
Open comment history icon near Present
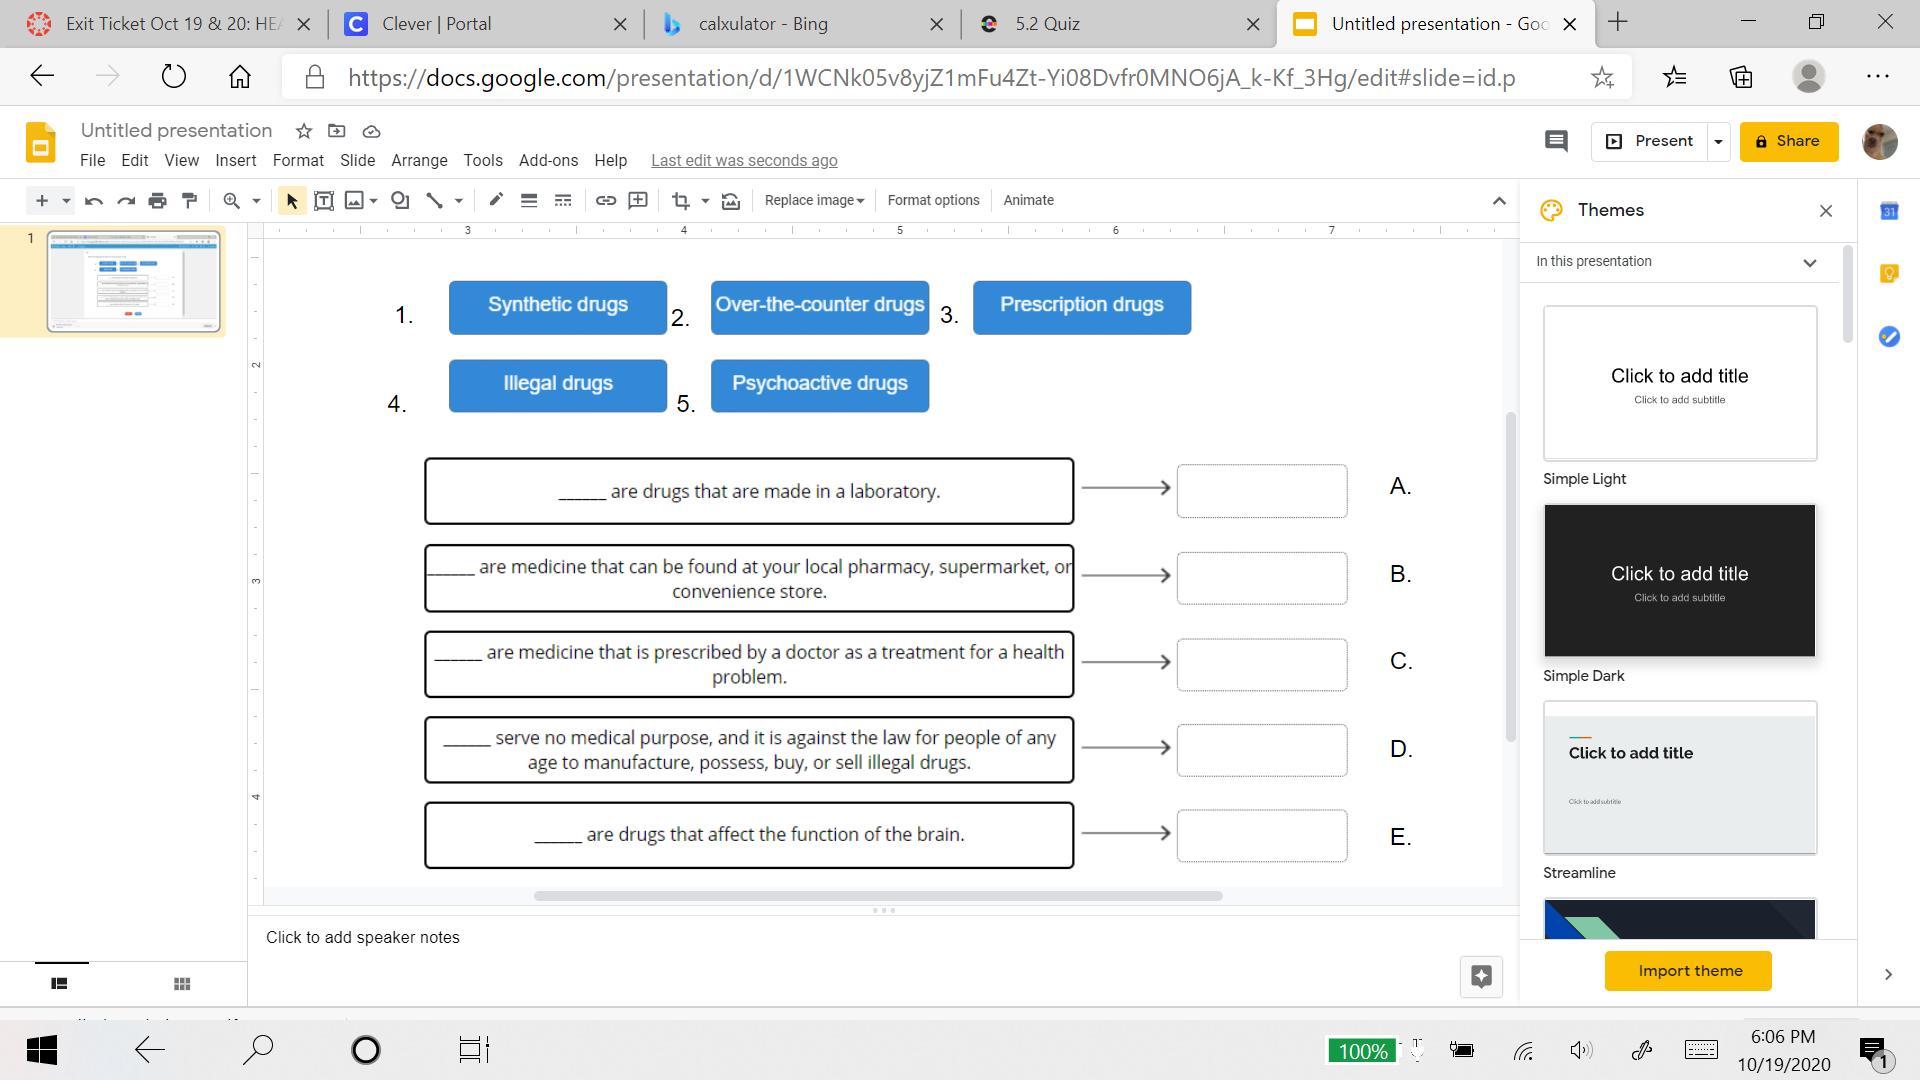coord(1555,141)
